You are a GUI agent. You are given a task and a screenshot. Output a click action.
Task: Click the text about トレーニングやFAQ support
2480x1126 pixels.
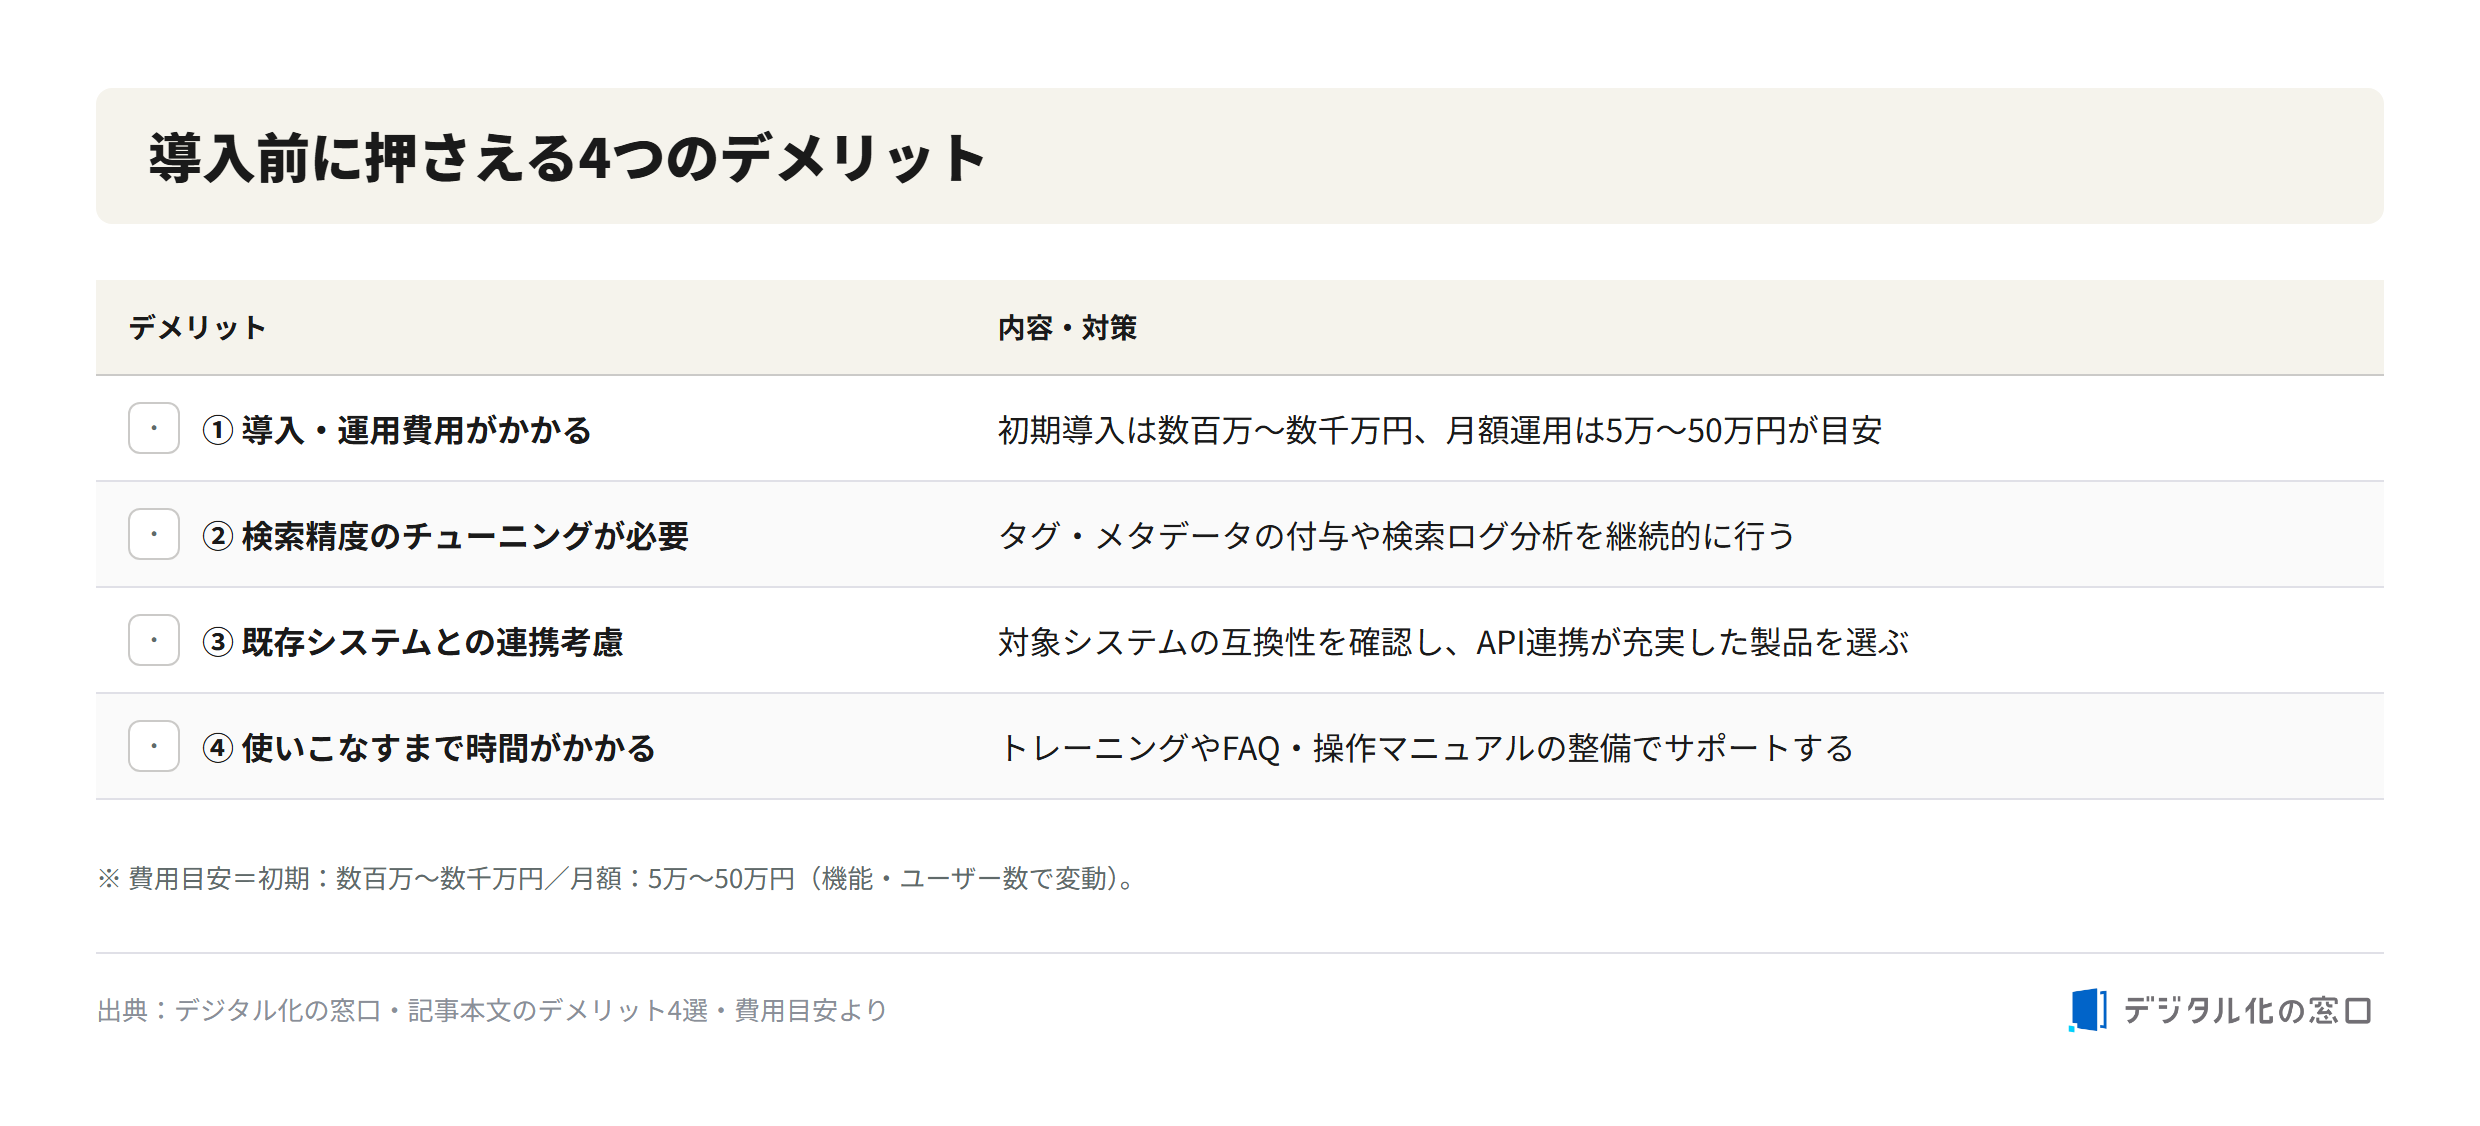1426,748
